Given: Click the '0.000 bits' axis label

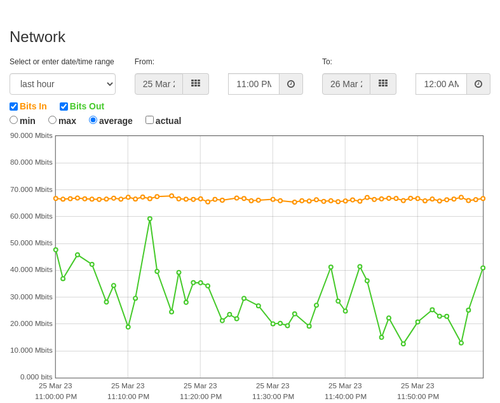Looking at the screenshot, I should click(36, 377).
